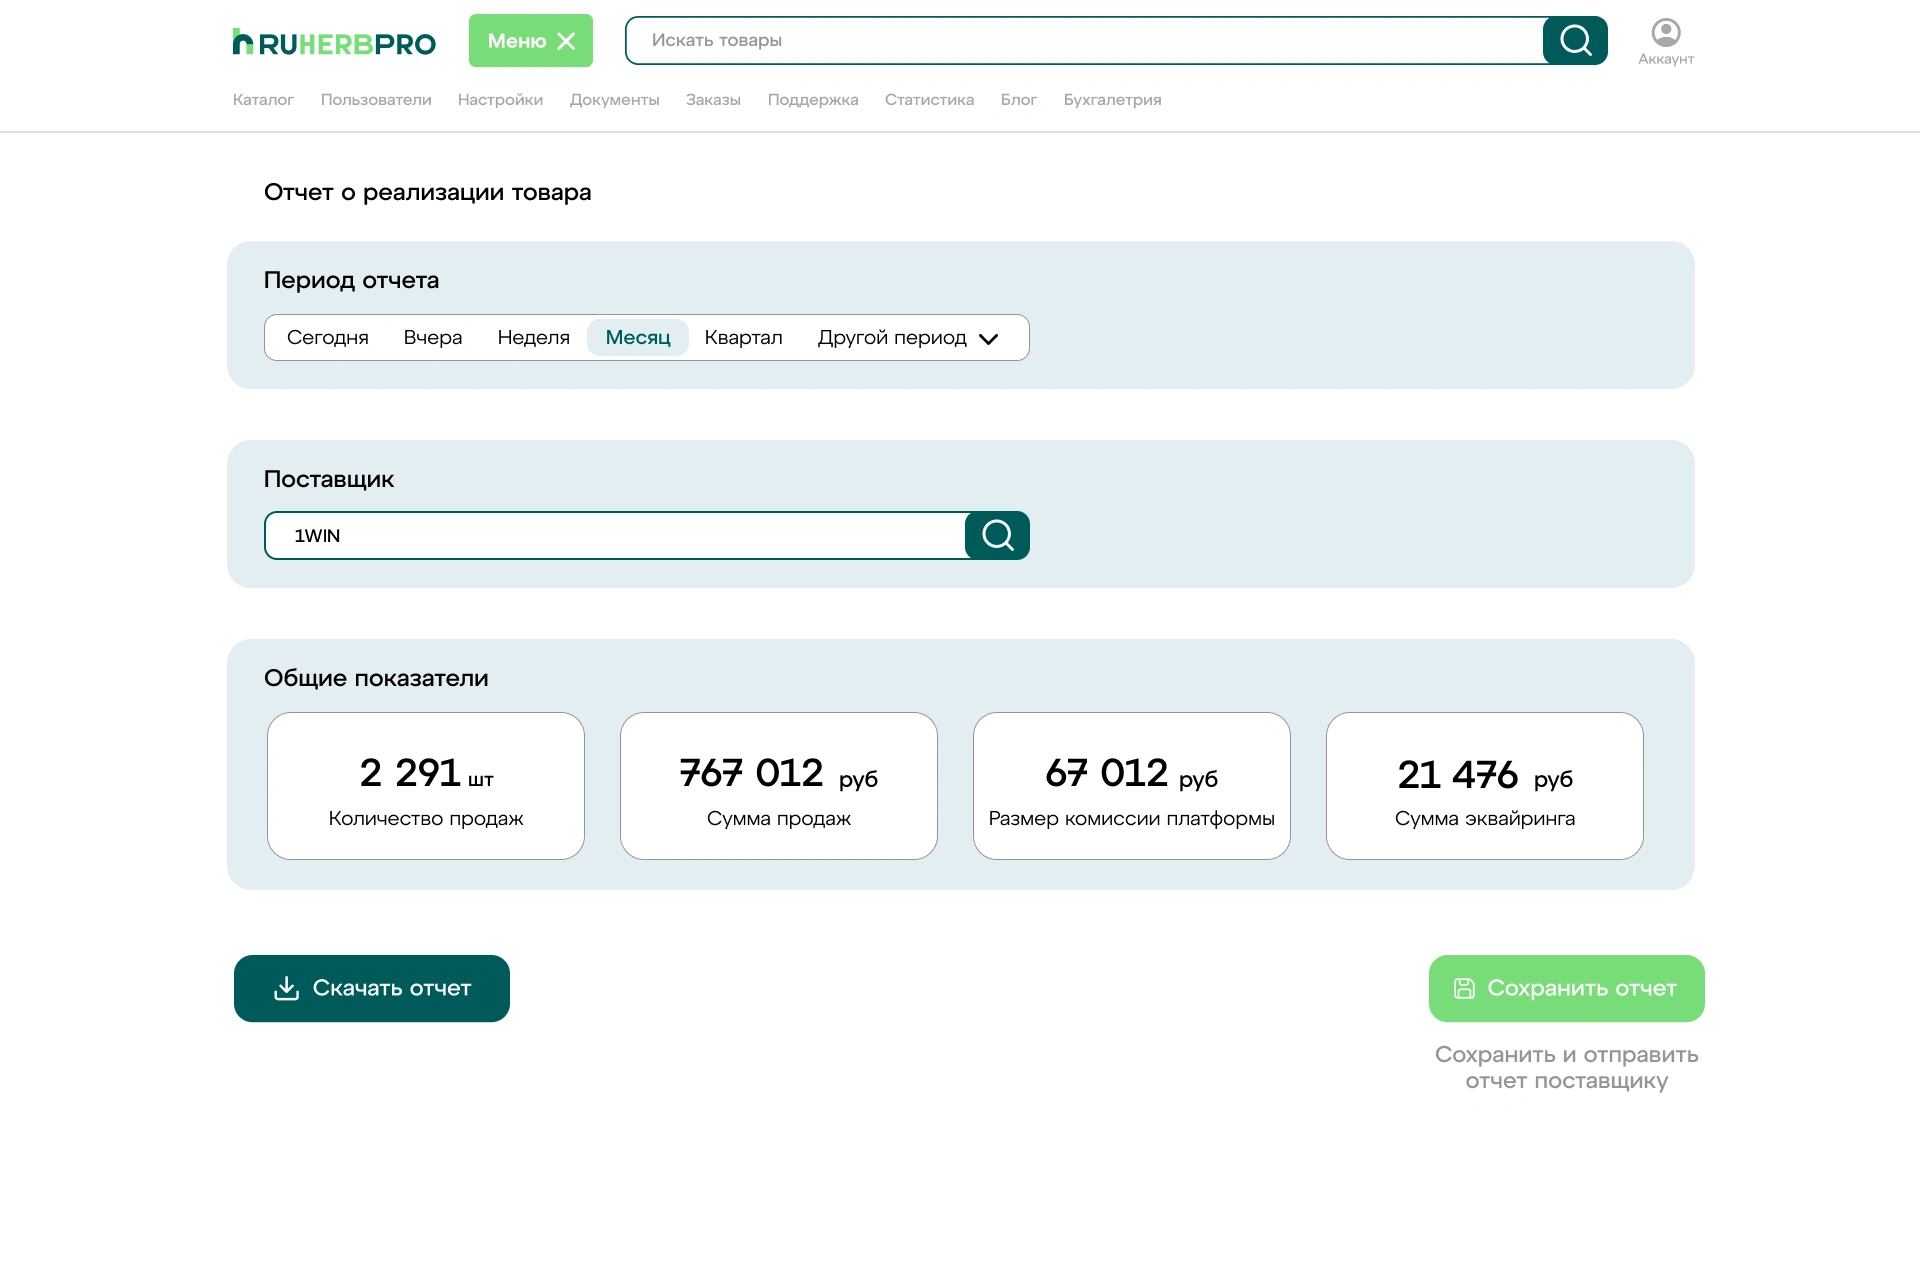
Task: Open the Заказы menu item
Action: (713, 99)
